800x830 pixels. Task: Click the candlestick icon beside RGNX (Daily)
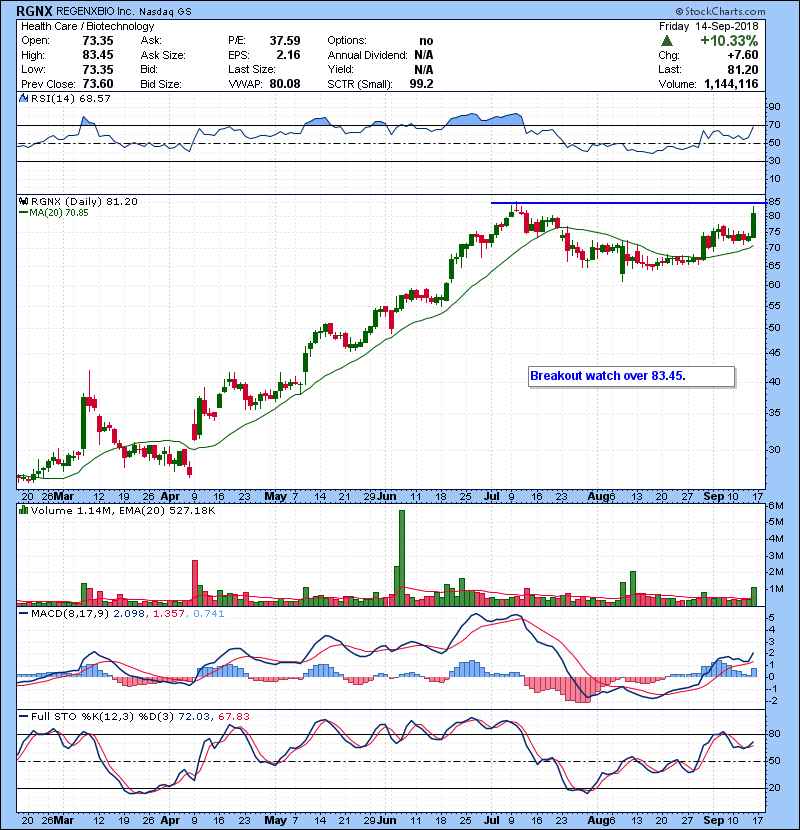[23, 201]
